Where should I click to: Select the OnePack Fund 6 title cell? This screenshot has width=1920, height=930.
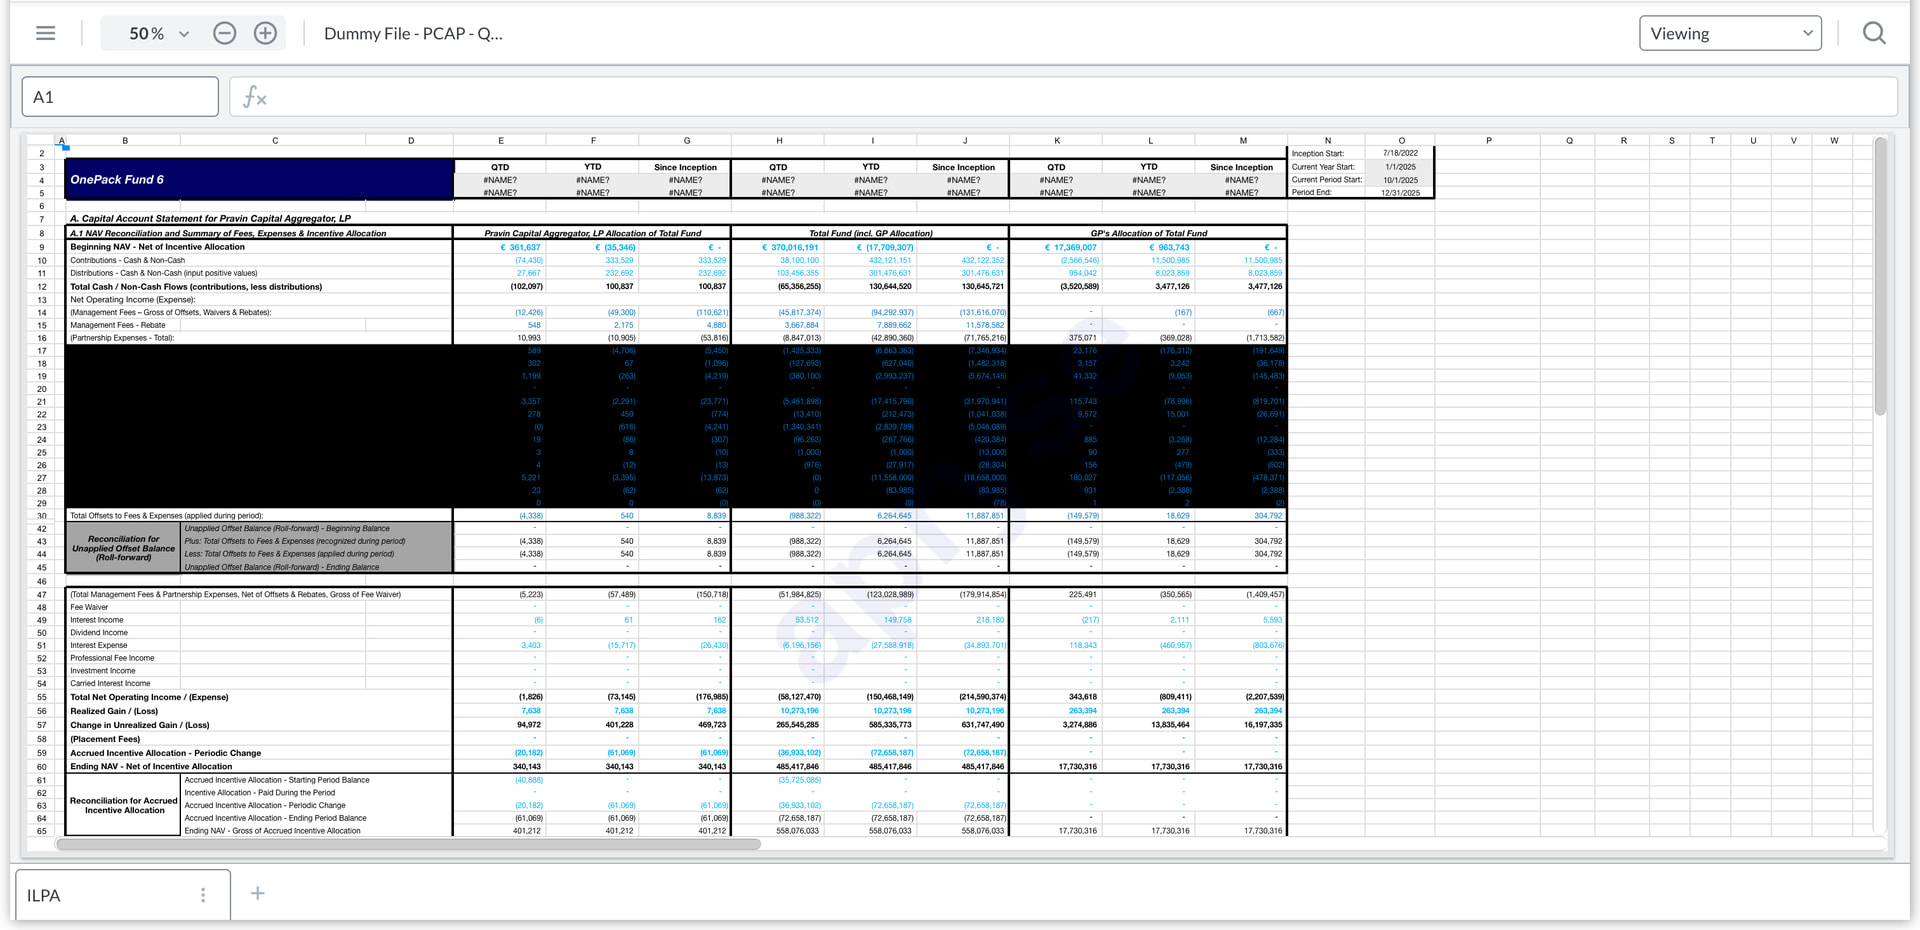click(258, 180)
